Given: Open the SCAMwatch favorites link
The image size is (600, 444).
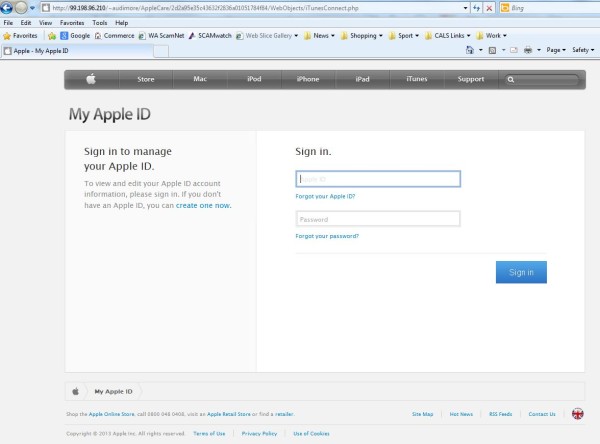Looking at the screenshot, I should [210, 36].
